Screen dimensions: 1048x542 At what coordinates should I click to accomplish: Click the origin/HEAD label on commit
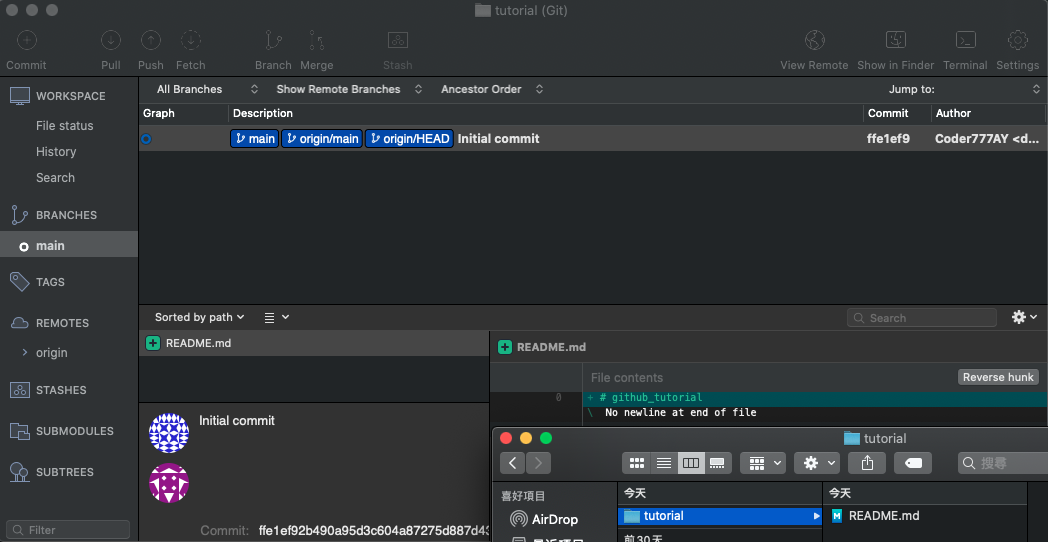tap(409, 139)
